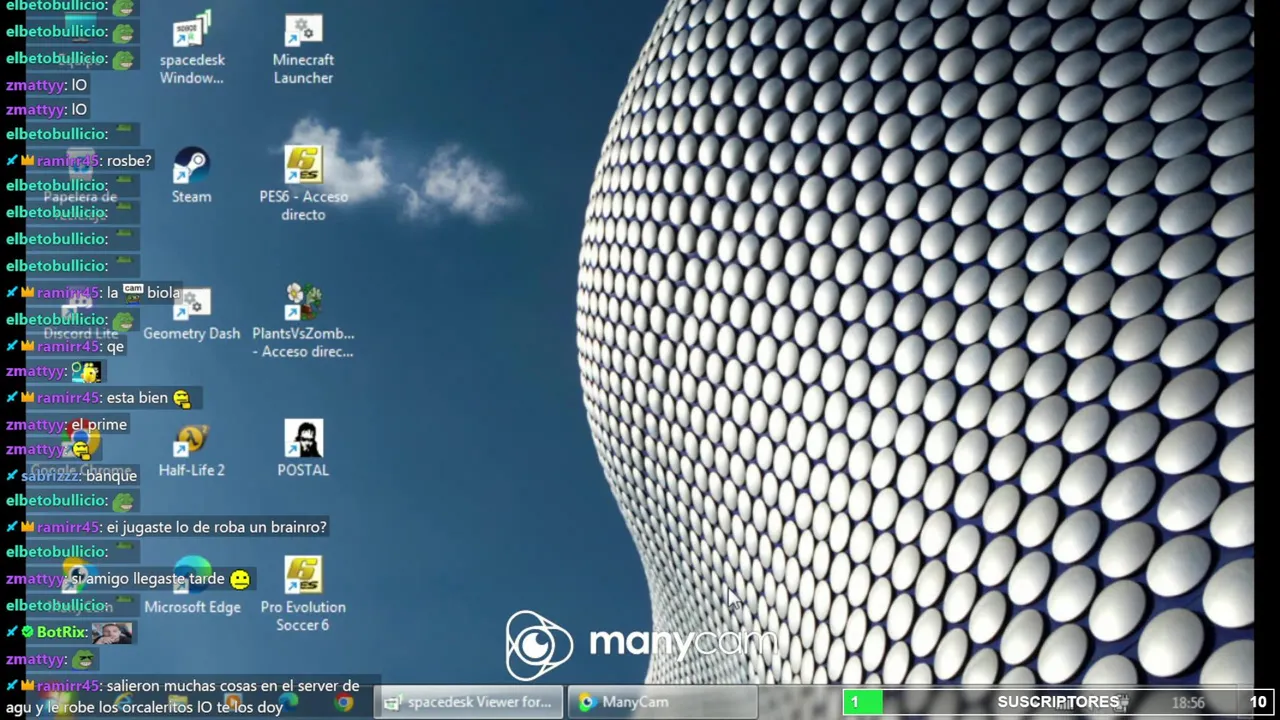Select the Pro Evolution Soccer 6 icon
Image resolution: width=1280 pixels, height=720 pixels.
click(303, 594)
